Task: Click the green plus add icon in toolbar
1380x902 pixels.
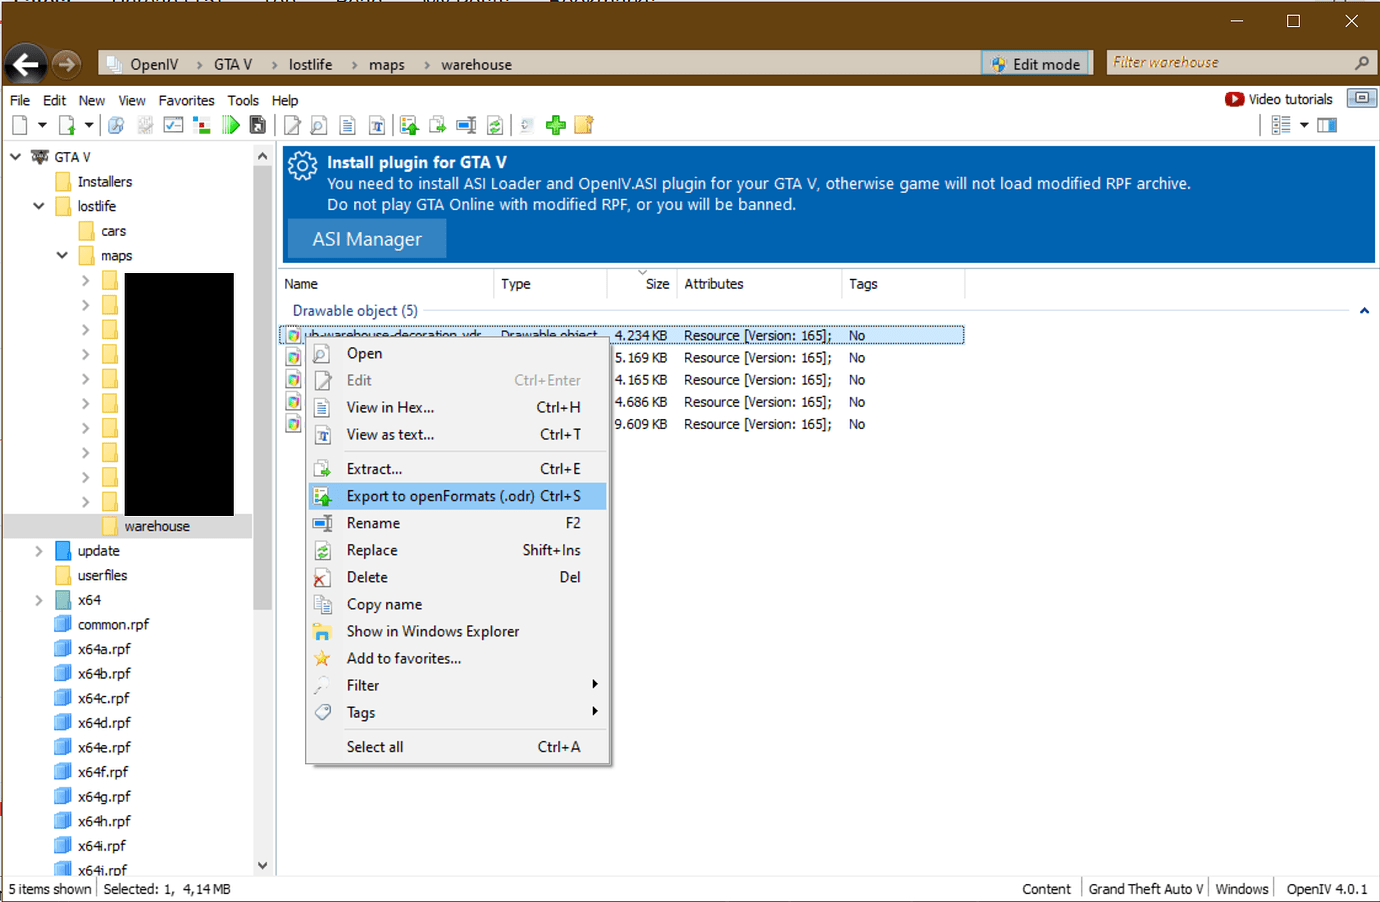Action: [556, 125]
